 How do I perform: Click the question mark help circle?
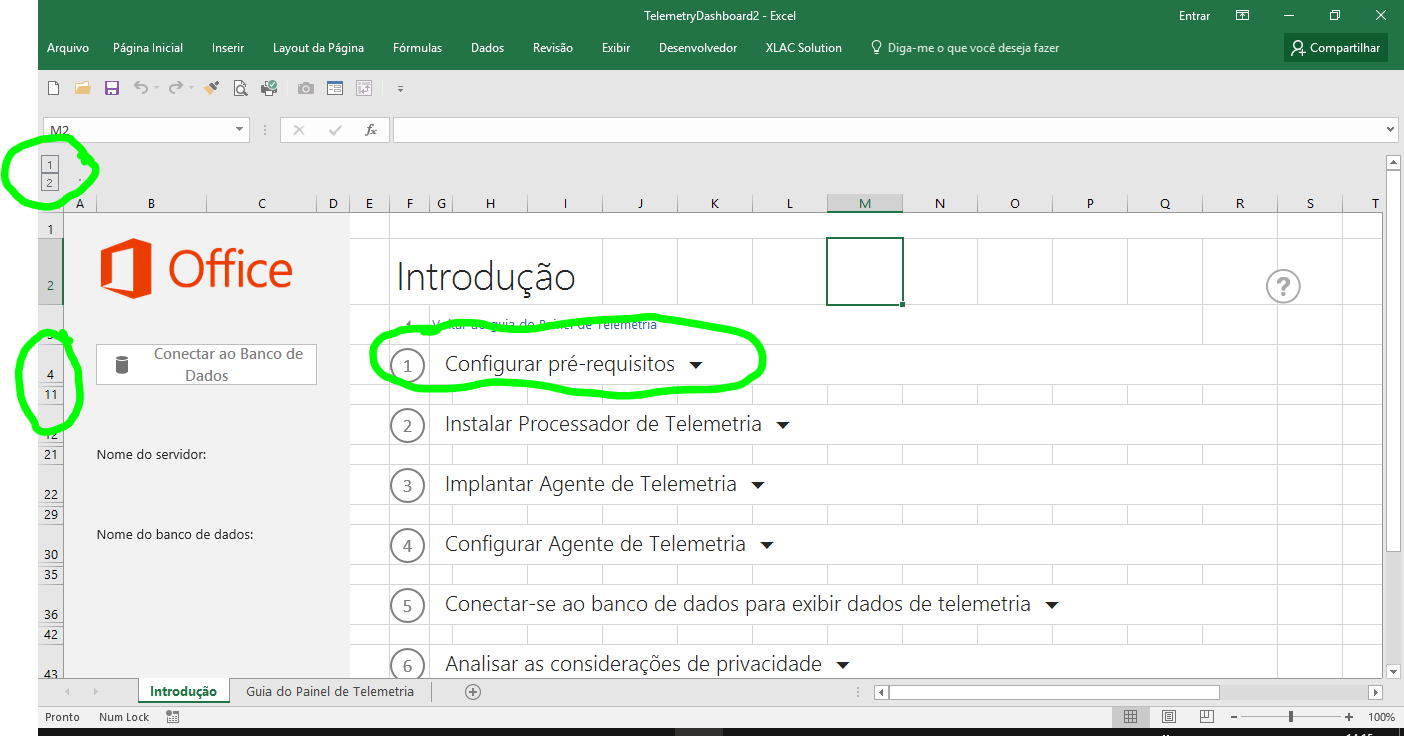1283,286
